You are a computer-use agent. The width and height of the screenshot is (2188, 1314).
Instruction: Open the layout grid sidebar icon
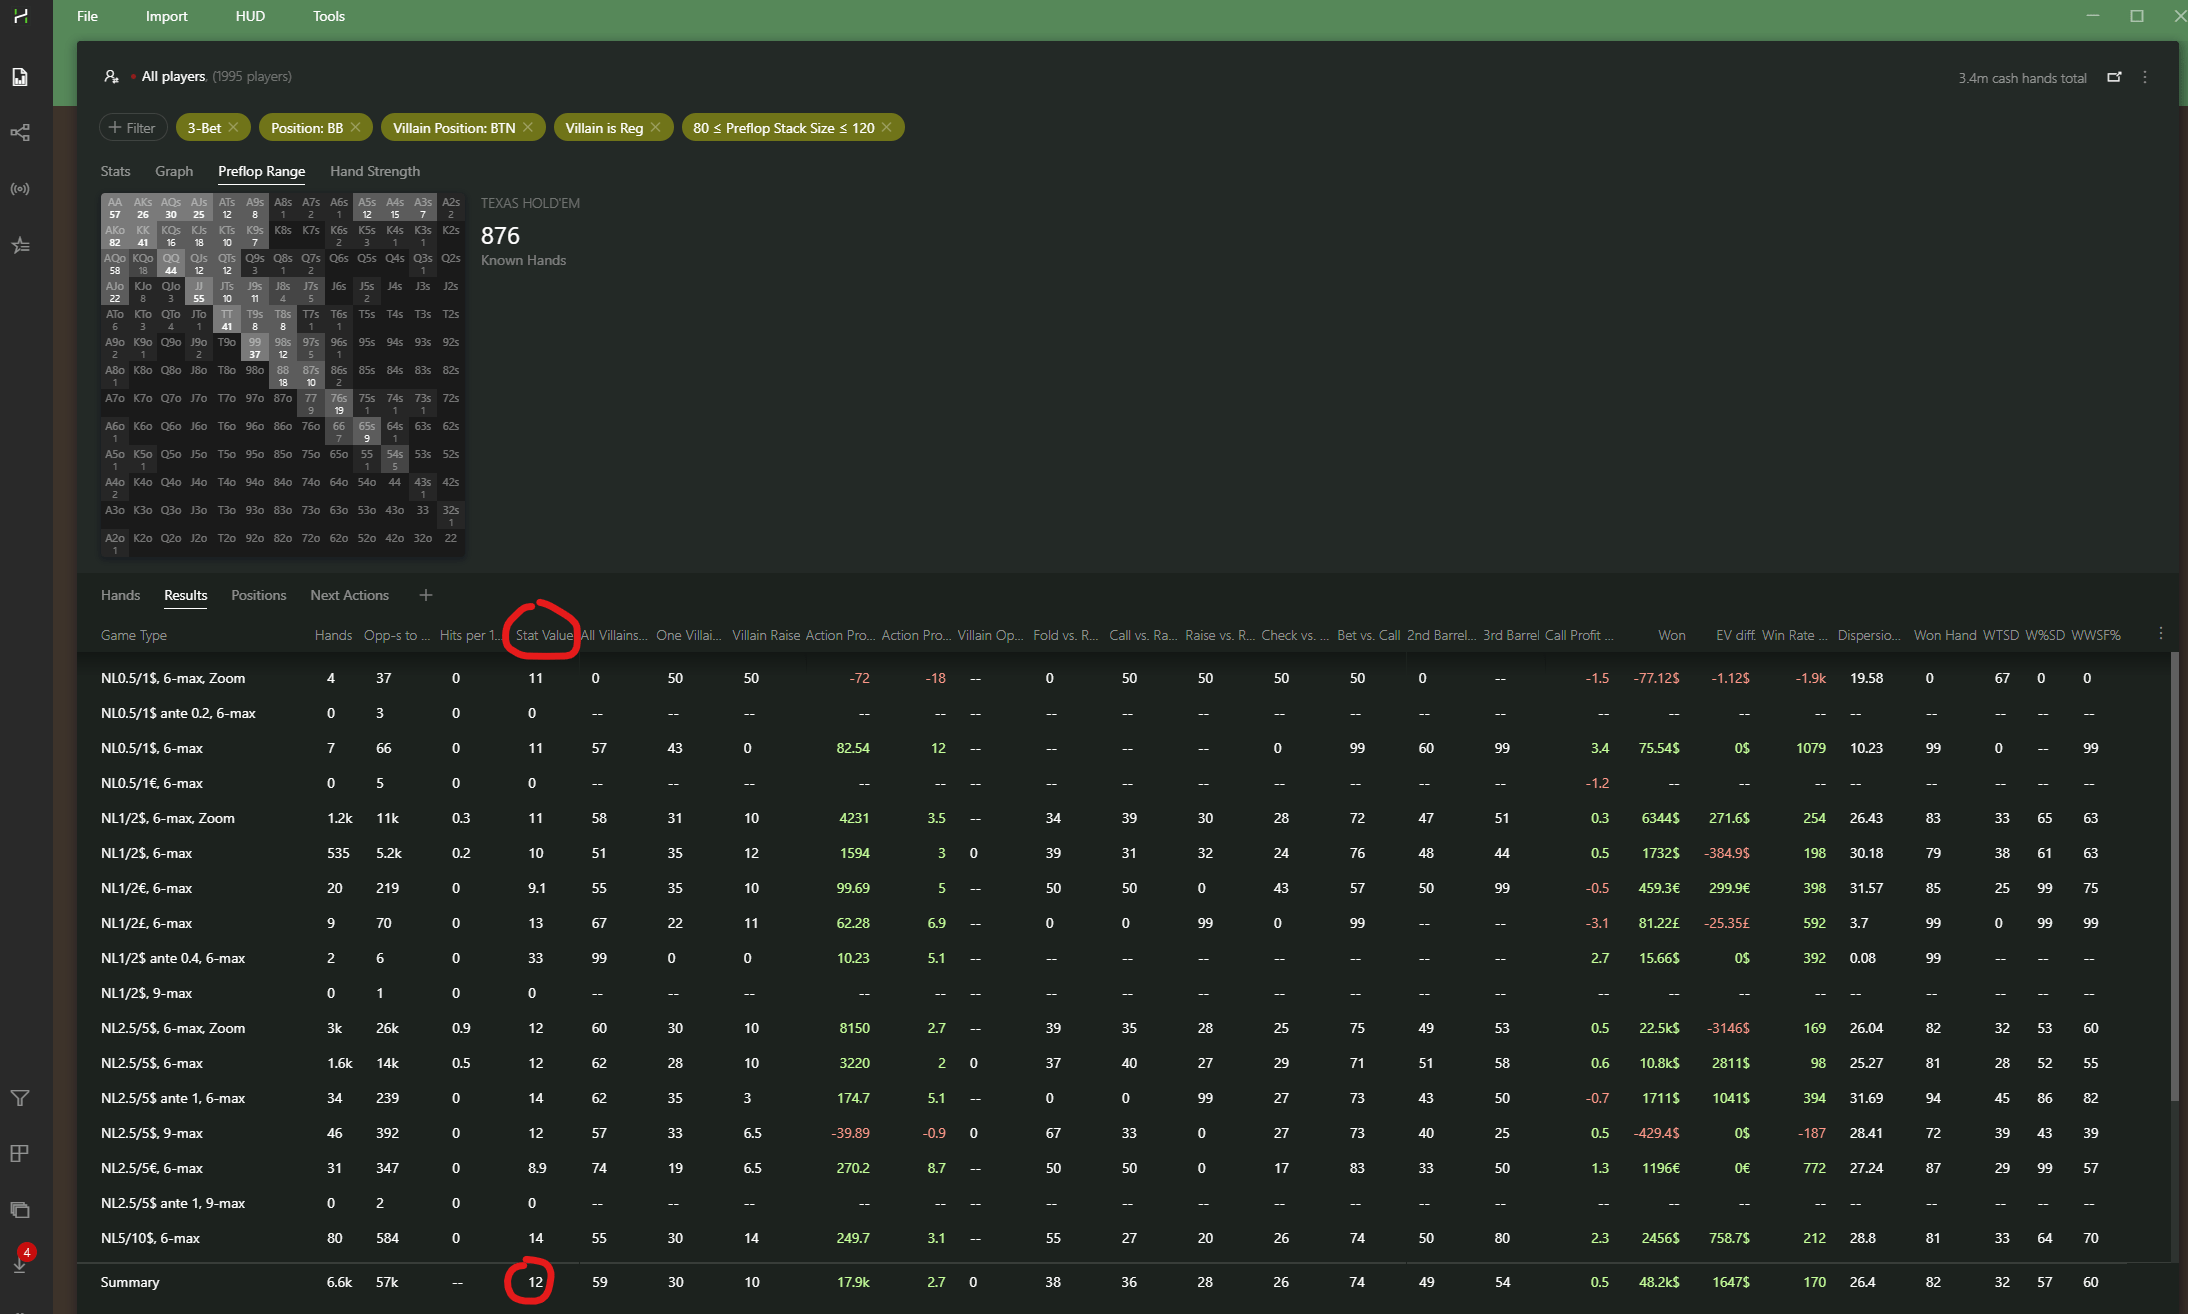(x=20, y=1153)
